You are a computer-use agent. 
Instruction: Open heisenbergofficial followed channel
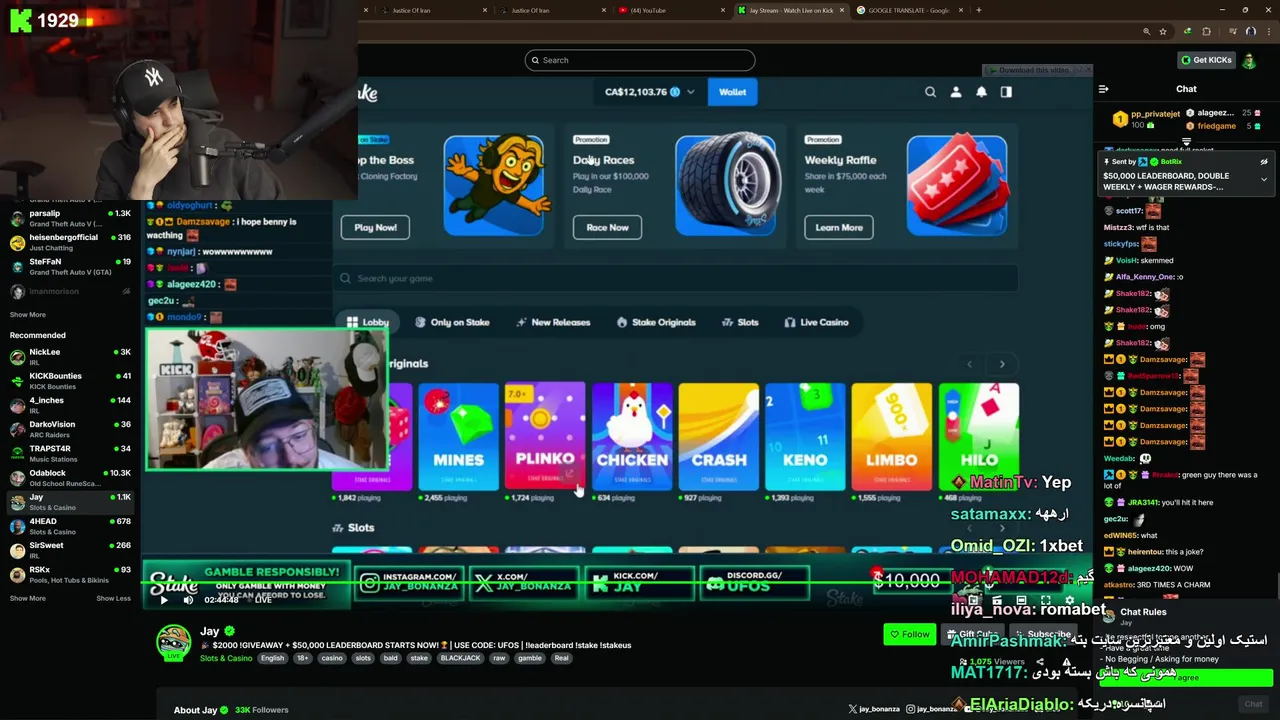tap(70, 242)
